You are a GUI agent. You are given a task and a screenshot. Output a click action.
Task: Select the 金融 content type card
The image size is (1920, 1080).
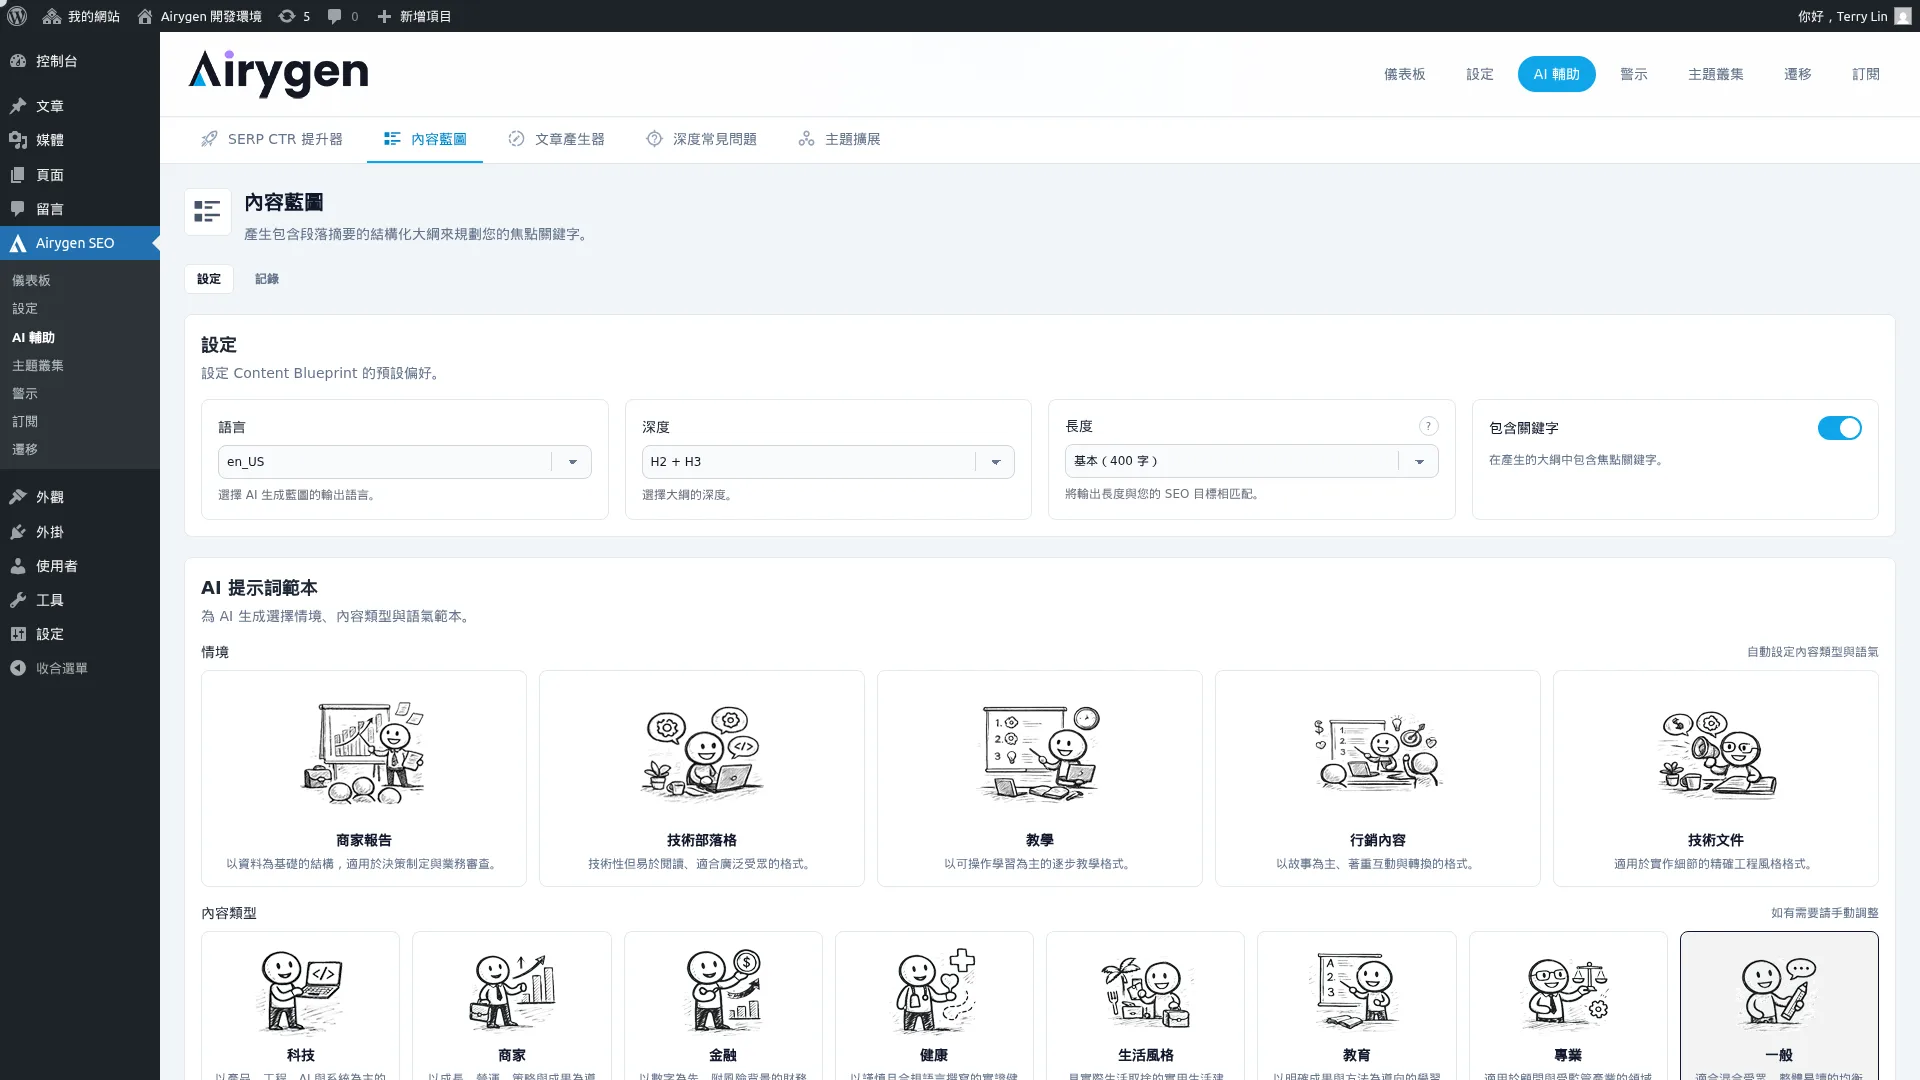(723, 1006)
